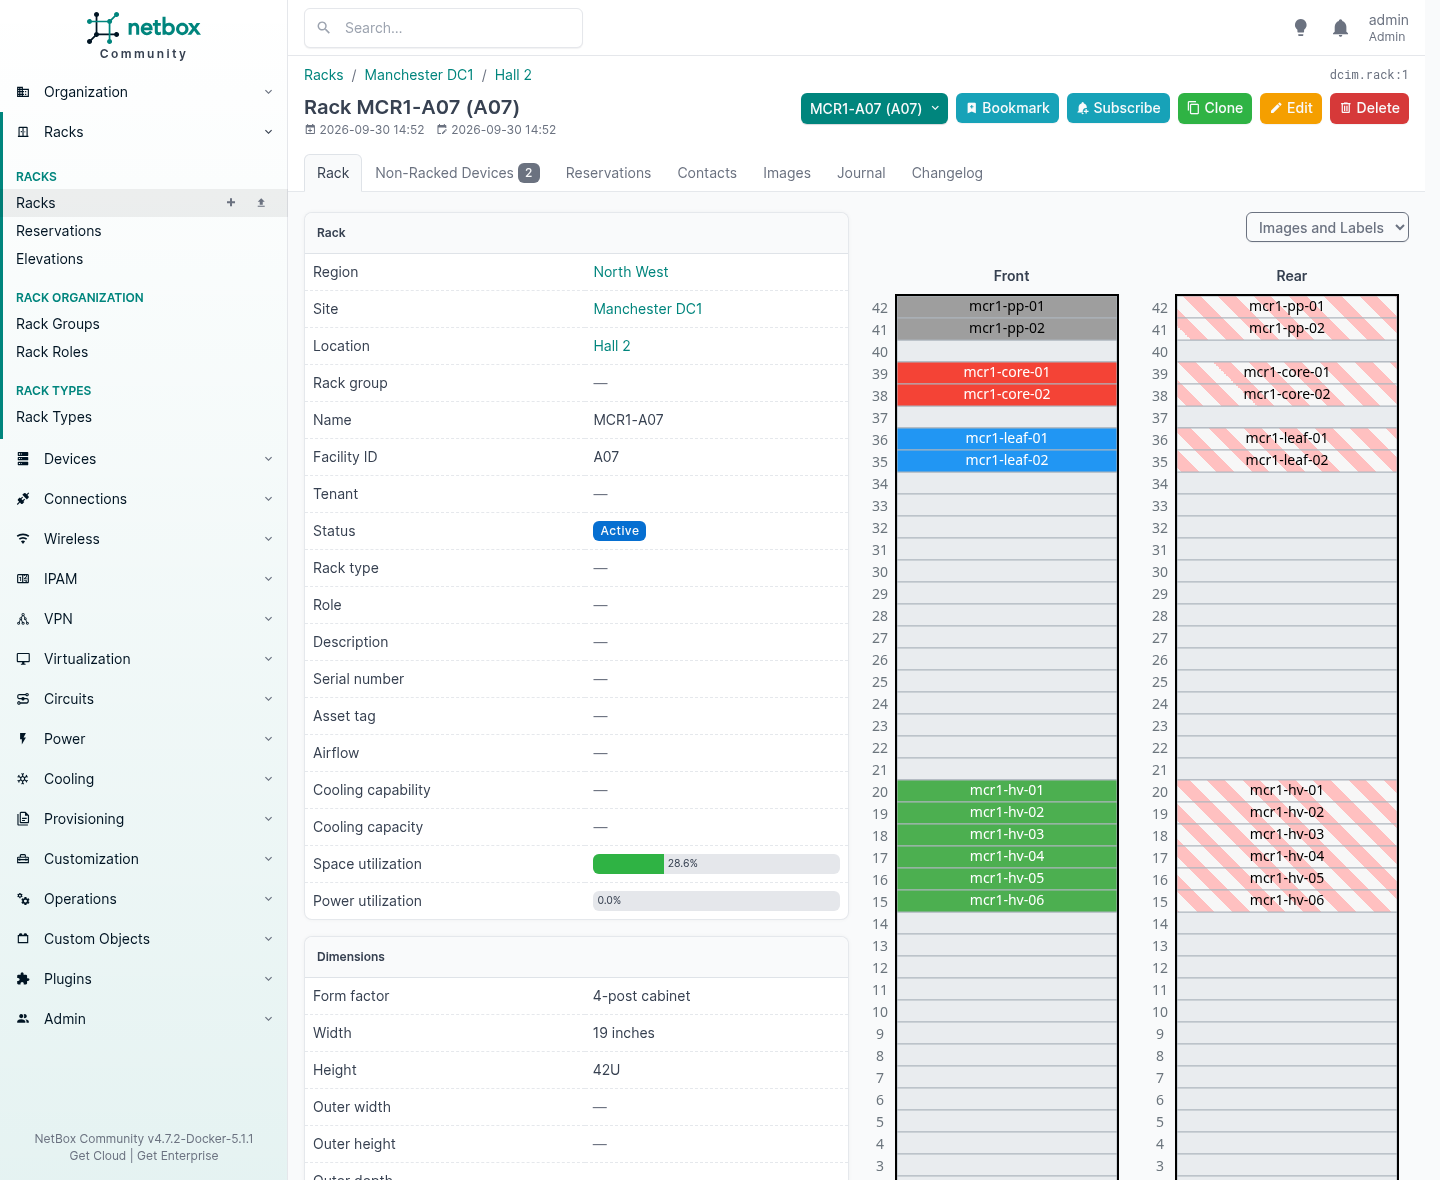Click the VPN sidebar icon
The image size is (1440, 1180).
point(23,619)
